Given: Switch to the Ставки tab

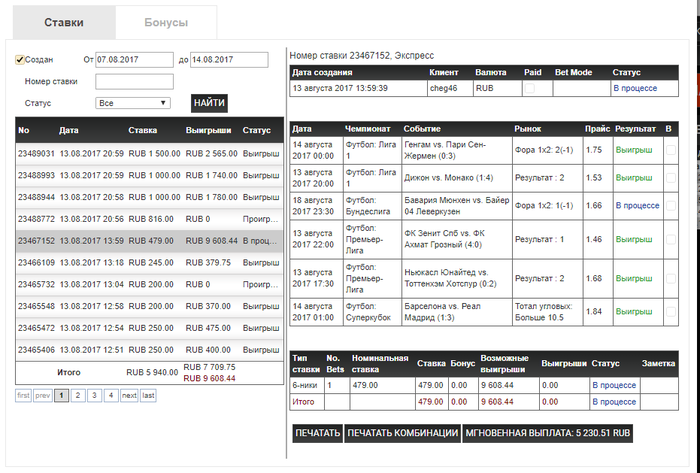Looking at the screenshot, I should tap(64, 22).
